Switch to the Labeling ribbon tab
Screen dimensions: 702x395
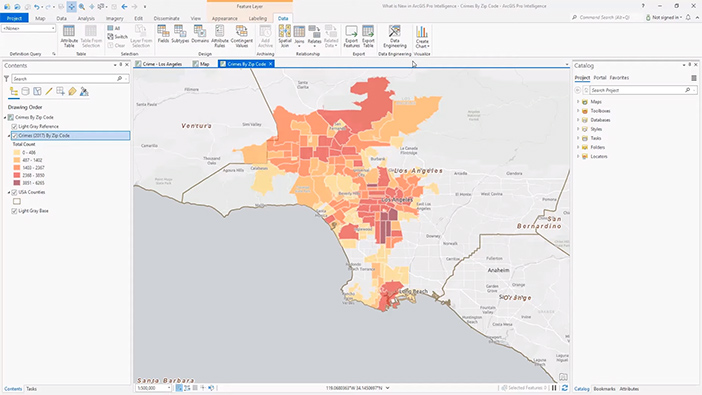(258, 18)
